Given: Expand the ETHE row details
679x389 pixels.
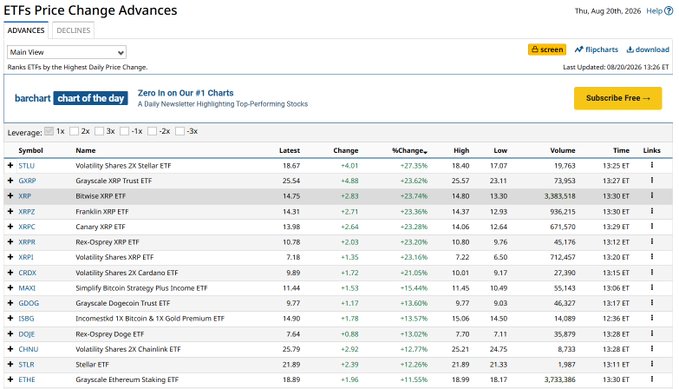Looking at the screenshot, I should [x=10, y=379].
